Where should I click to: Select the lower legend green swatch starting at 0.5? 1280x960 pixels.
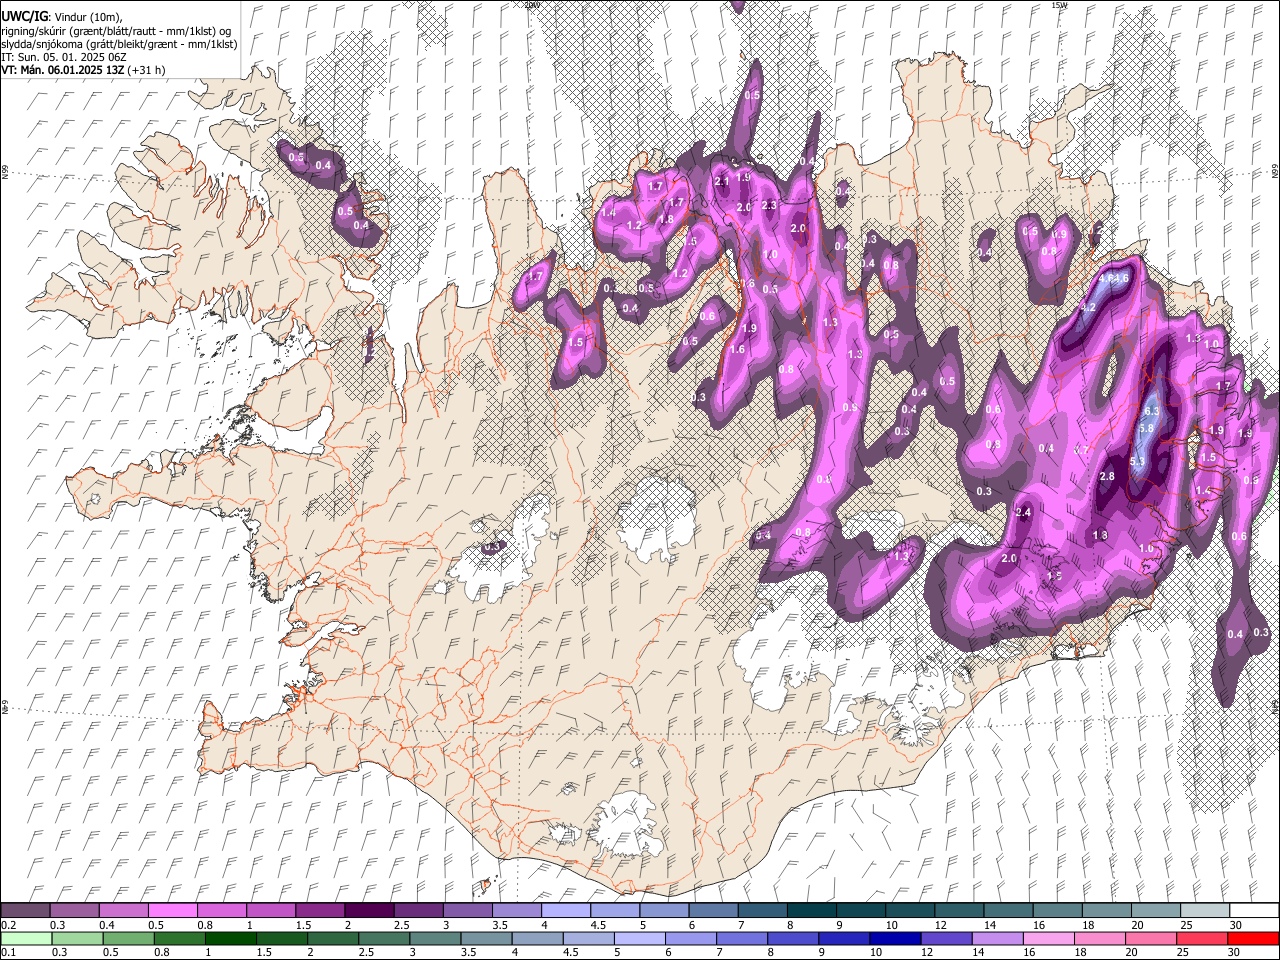coord(128,938)
